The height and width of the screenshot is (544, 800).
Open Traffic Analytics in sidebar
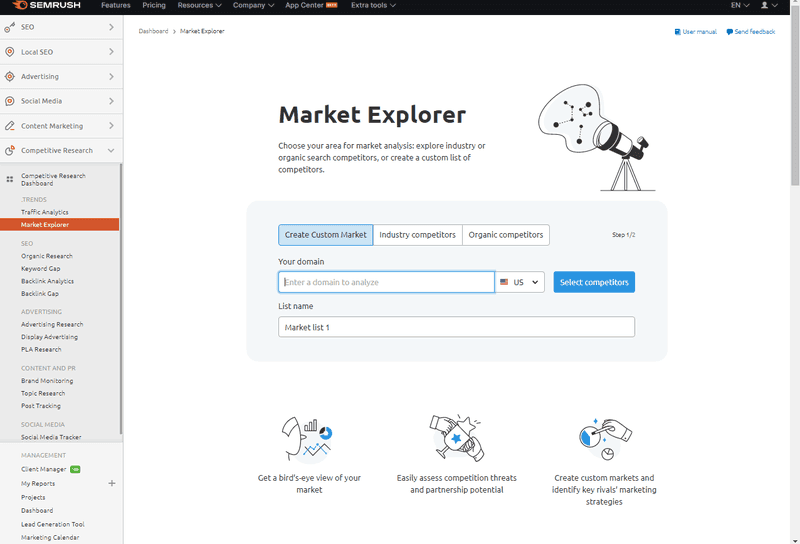point(45,212)
